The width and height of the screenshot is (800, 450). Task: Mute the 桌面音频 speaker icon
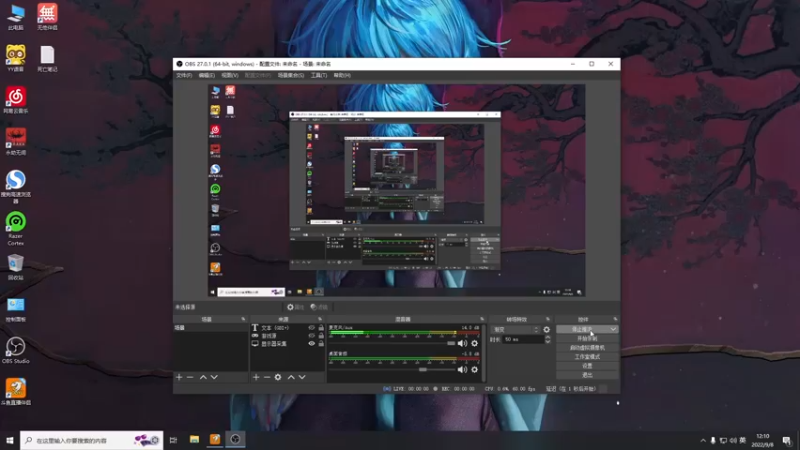(462, 369)
